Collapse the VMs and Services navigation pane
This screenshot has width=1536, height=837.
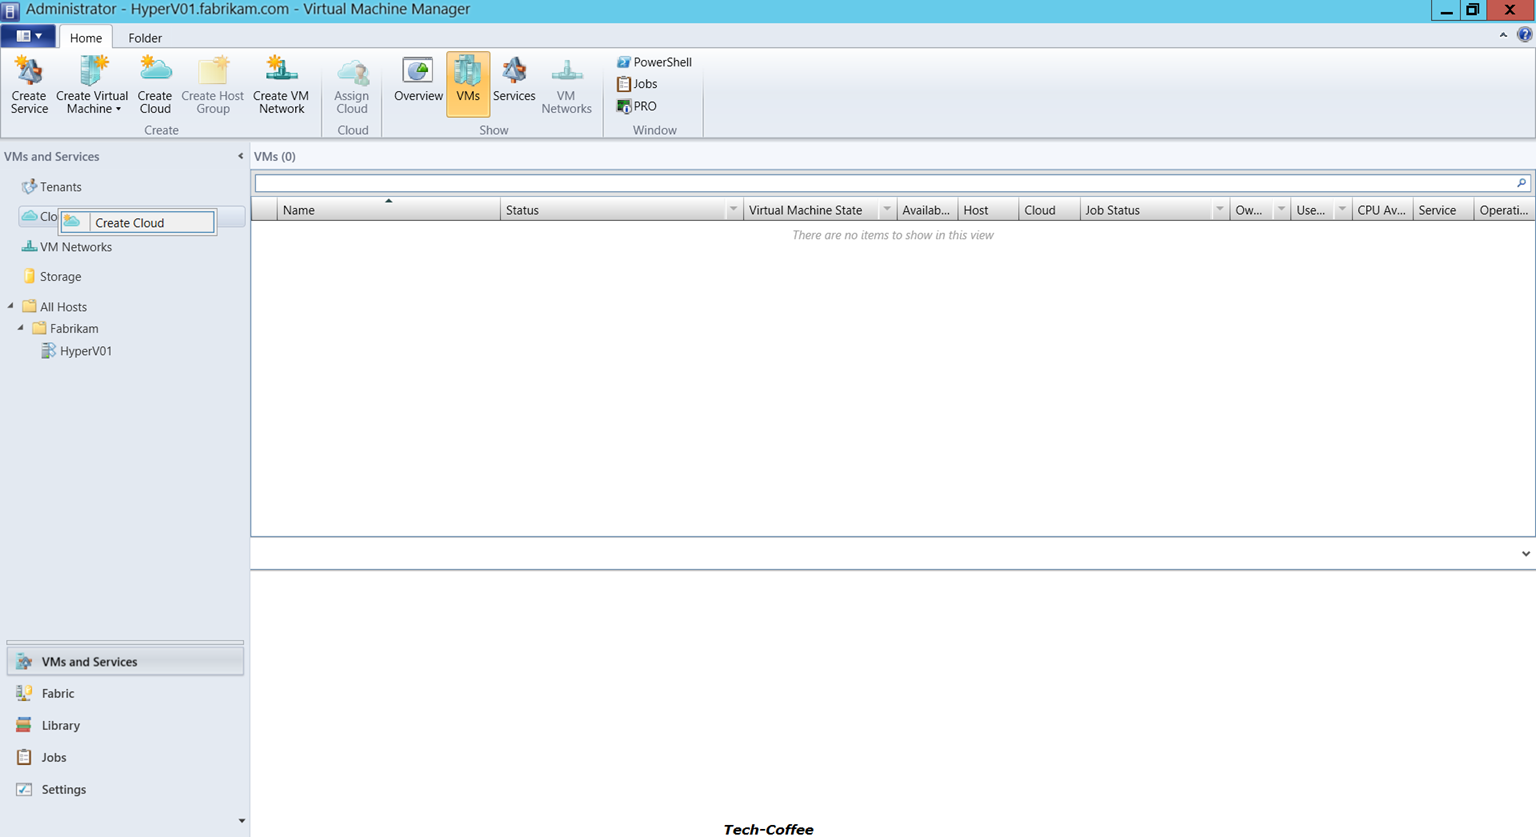(240, 156)
